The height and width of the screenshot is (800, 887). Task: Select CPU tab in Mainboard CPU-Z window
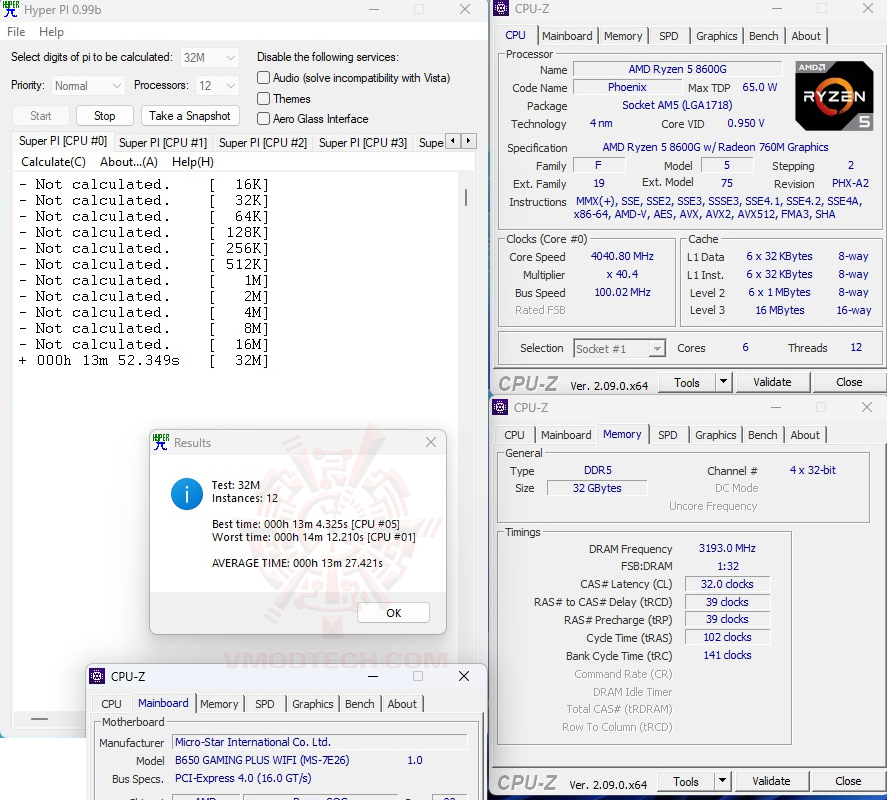(111, 704)
